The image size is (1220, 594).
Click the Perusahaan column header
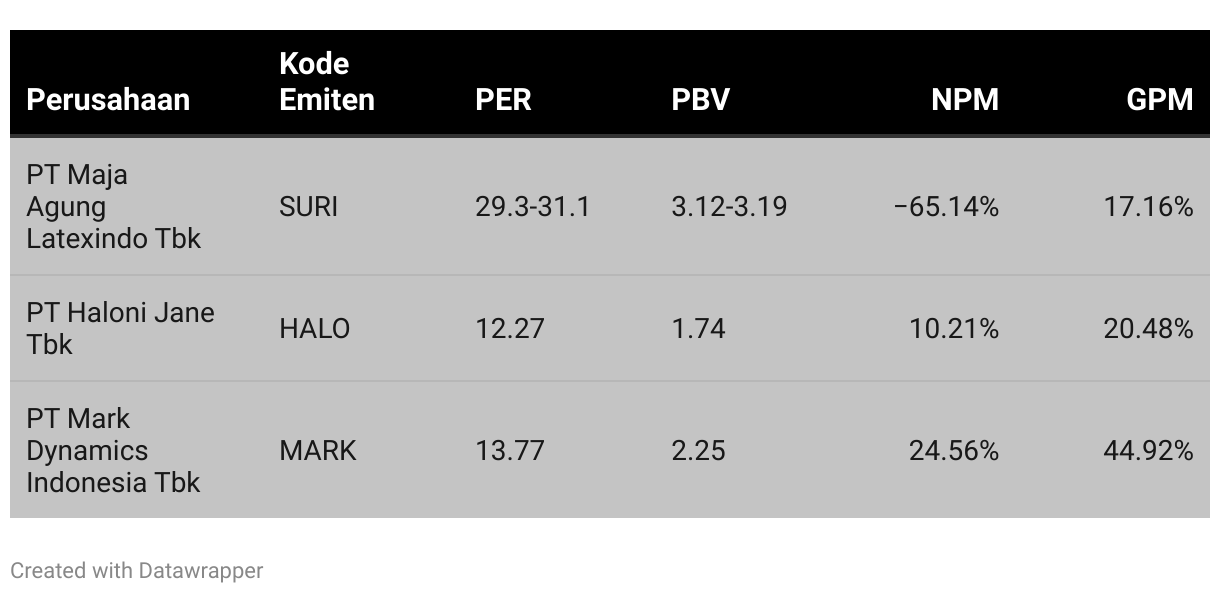[108, 99]
